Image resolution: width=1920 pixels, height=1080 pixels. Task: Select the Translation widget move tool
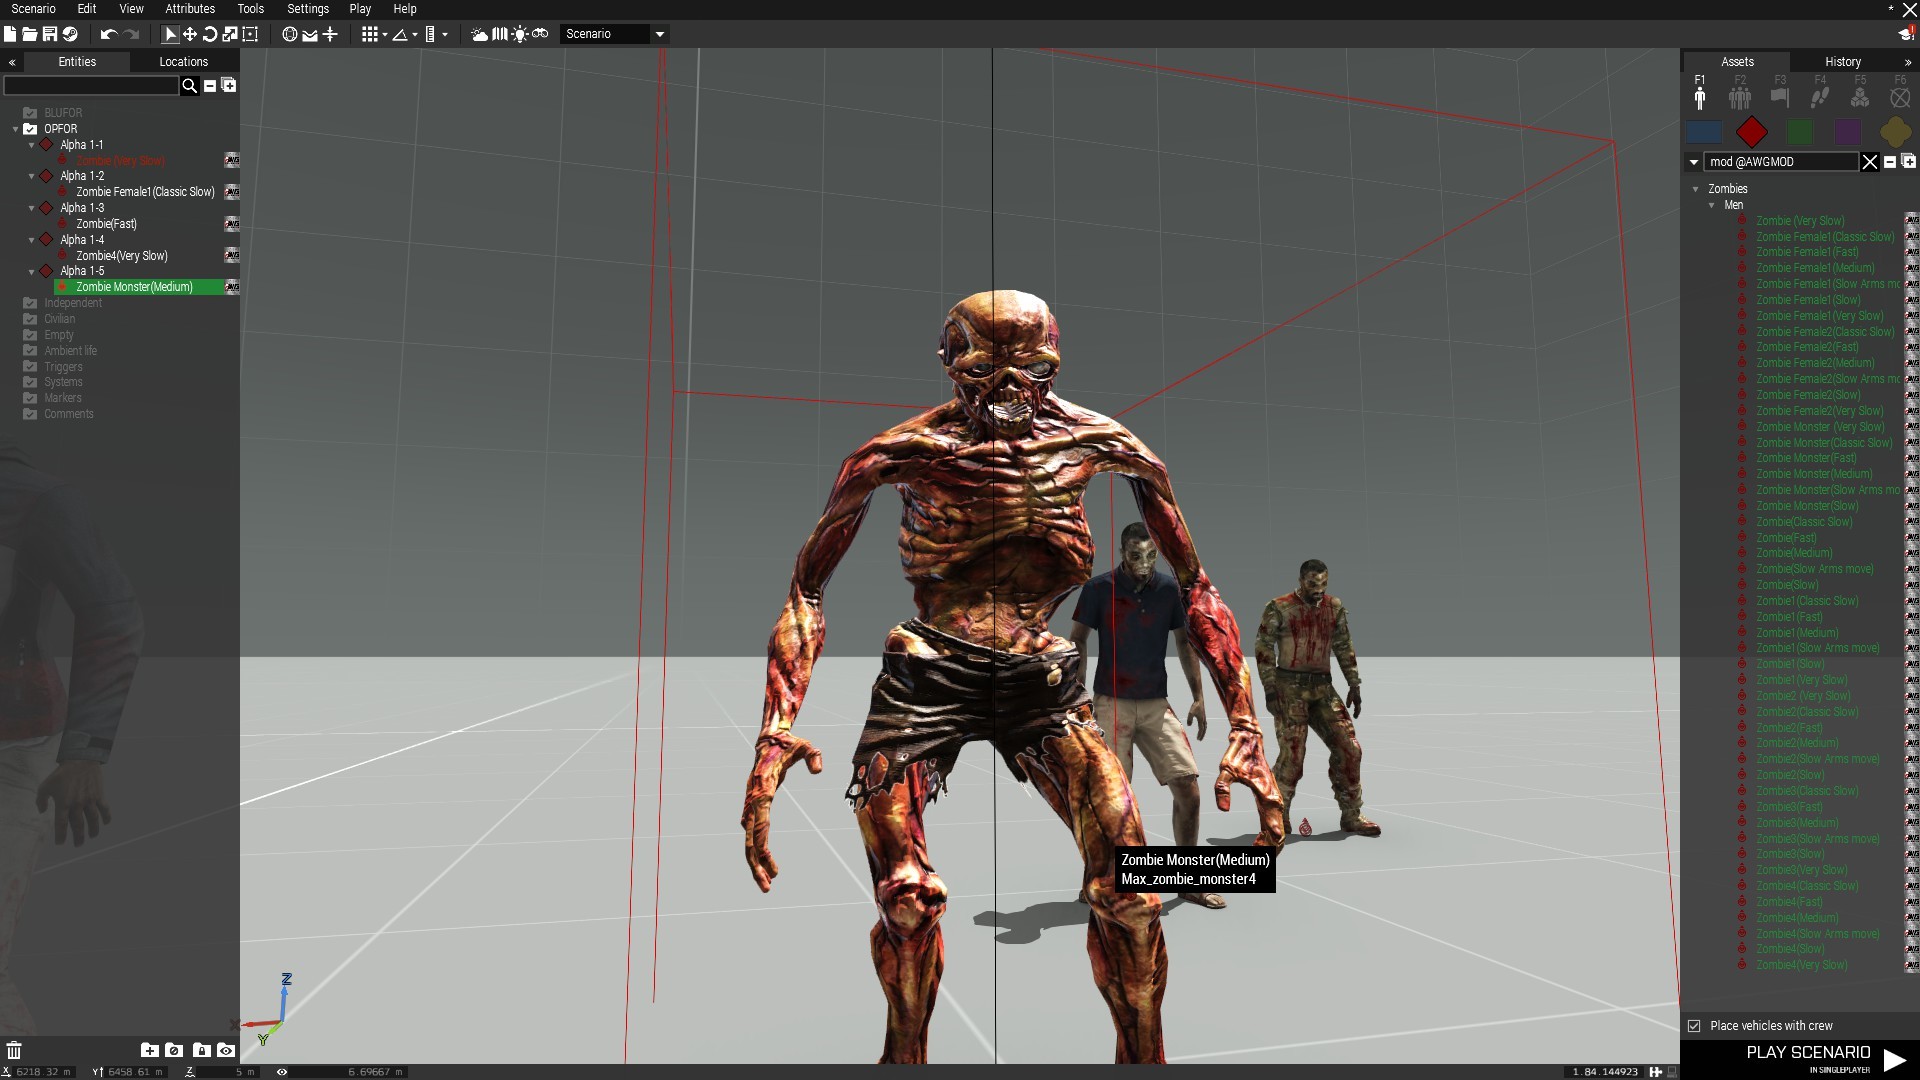pos(190,34)
